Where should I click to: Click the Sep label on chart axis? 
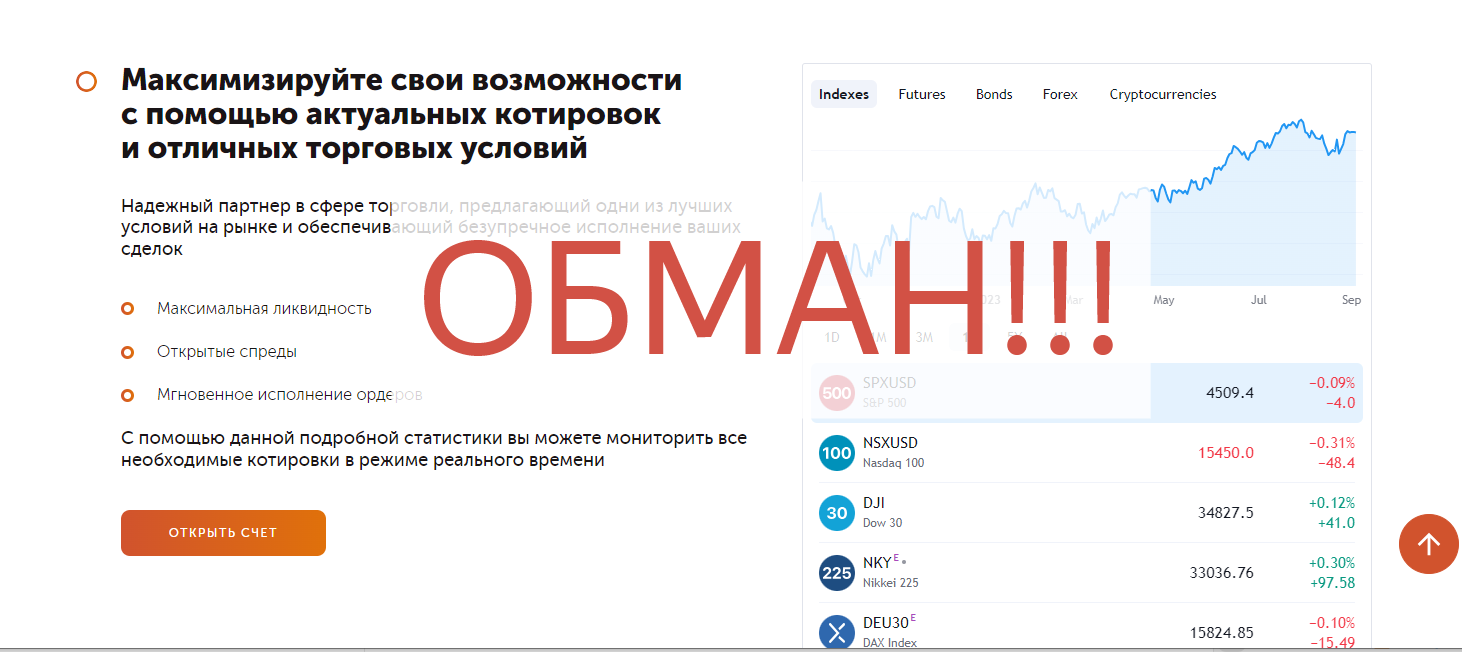click(1351, 300)
